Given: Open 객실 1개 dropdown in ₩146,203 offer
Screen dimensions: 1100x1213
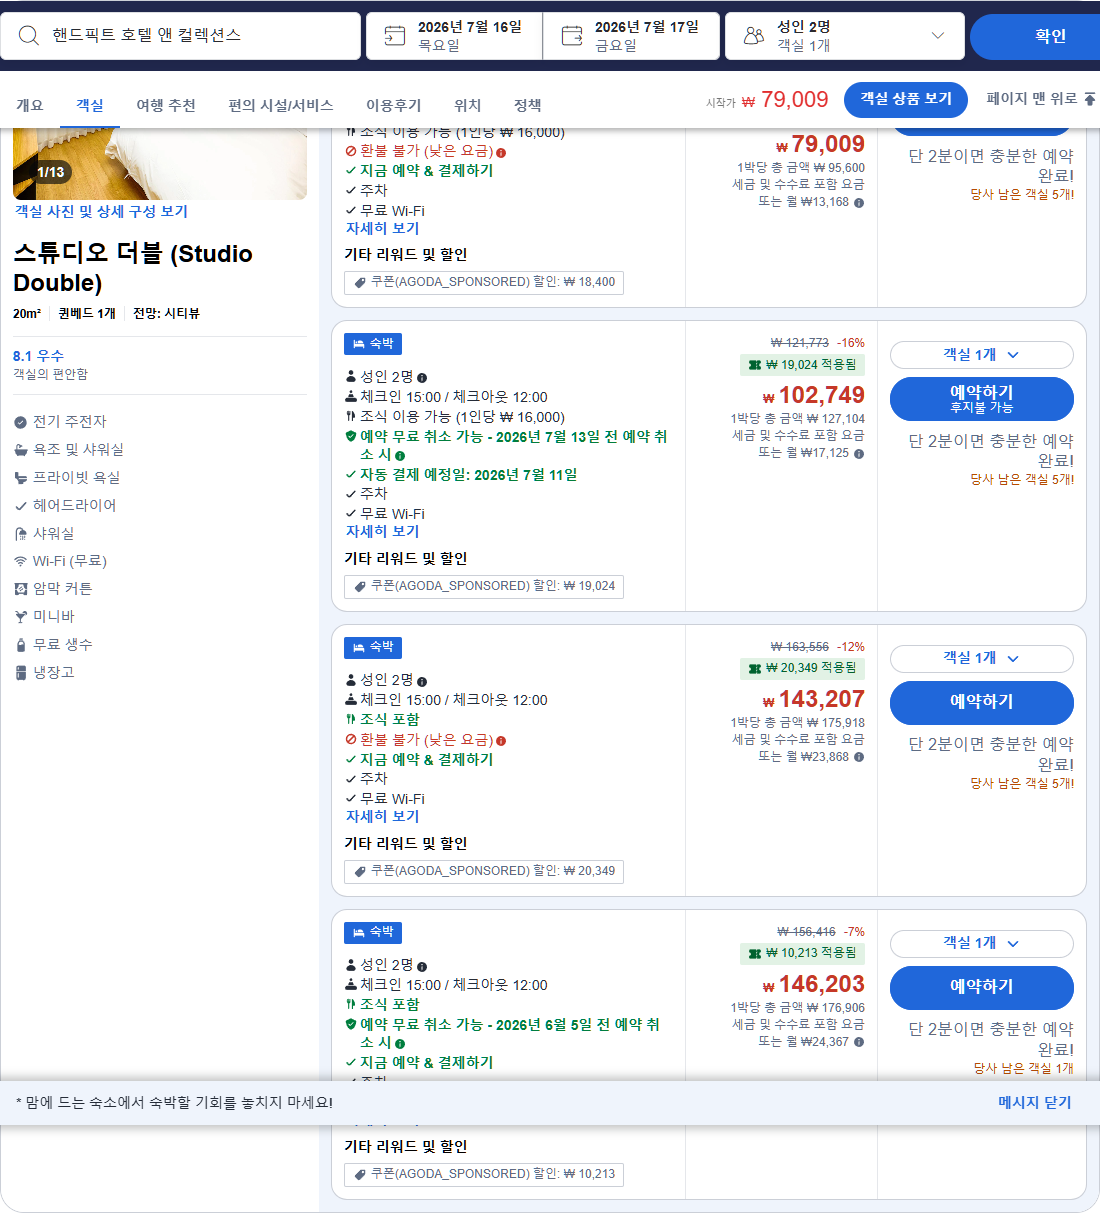Looking at the screenshot, I should (981, 943).
